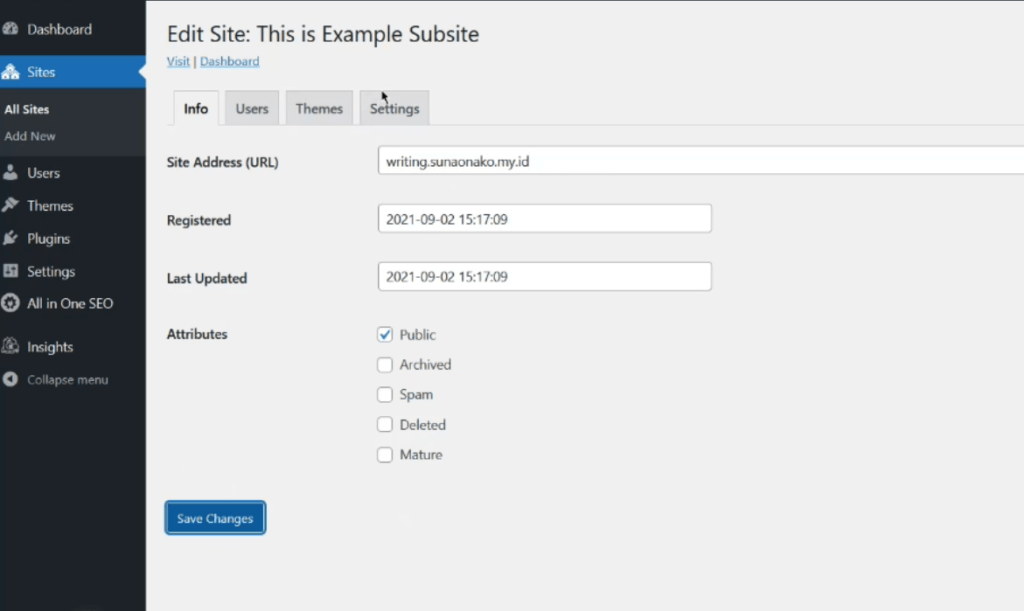
Task: Click the Users person icon in sidebar
Action: 11,173
